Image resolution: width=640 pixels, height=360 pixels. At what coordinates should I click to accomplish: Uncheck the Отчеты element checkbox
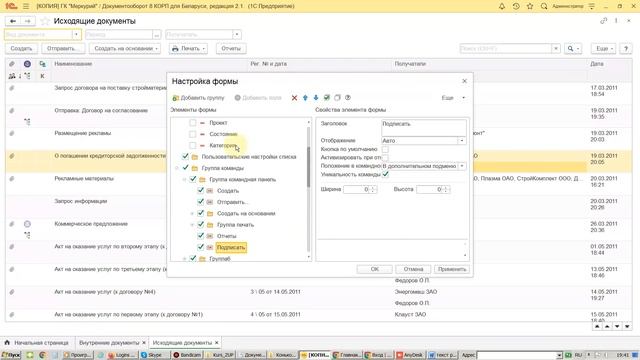coord(200,236)
